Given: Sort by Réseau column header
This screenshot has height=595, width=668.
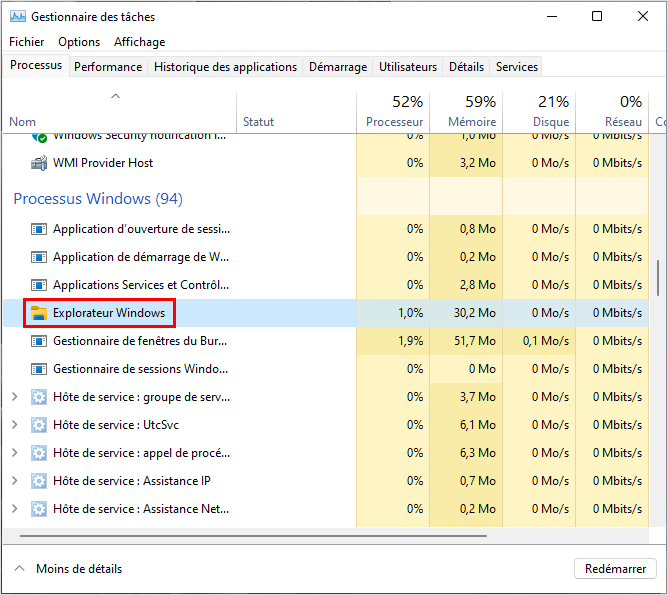Looking at the screenshot, I should click(x=612, y=112).
